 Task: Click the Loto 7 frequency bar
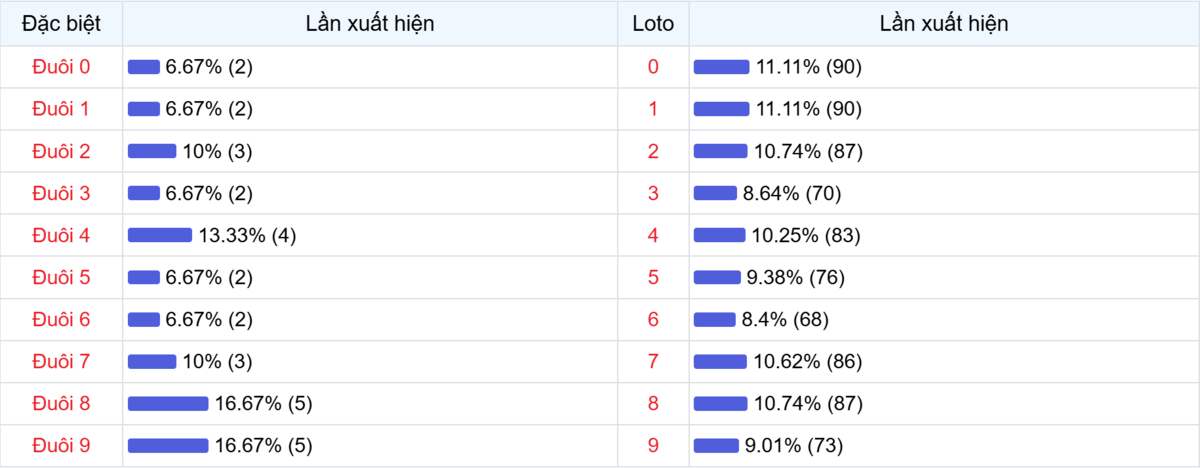pos(720,362)
